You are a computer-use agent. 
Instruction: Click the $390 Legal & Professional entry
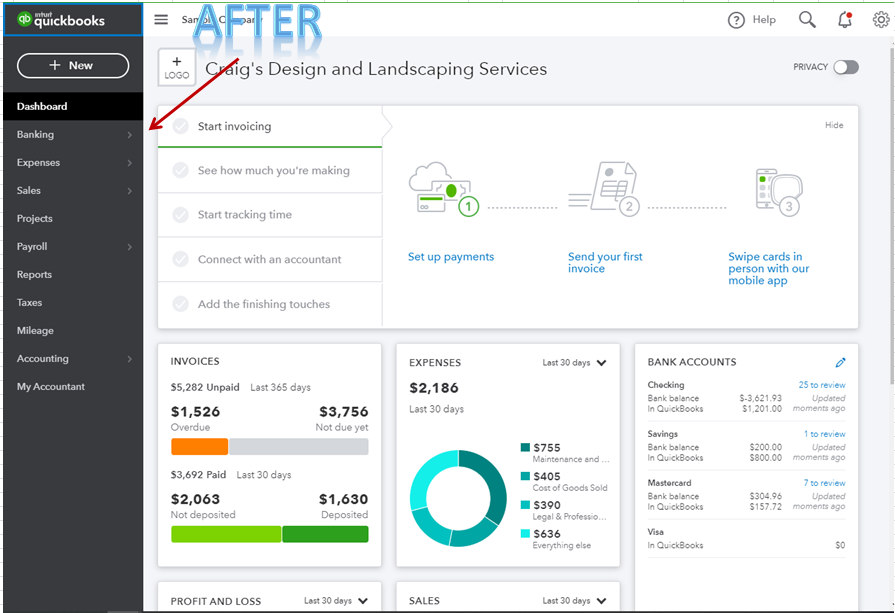[564, 510]
